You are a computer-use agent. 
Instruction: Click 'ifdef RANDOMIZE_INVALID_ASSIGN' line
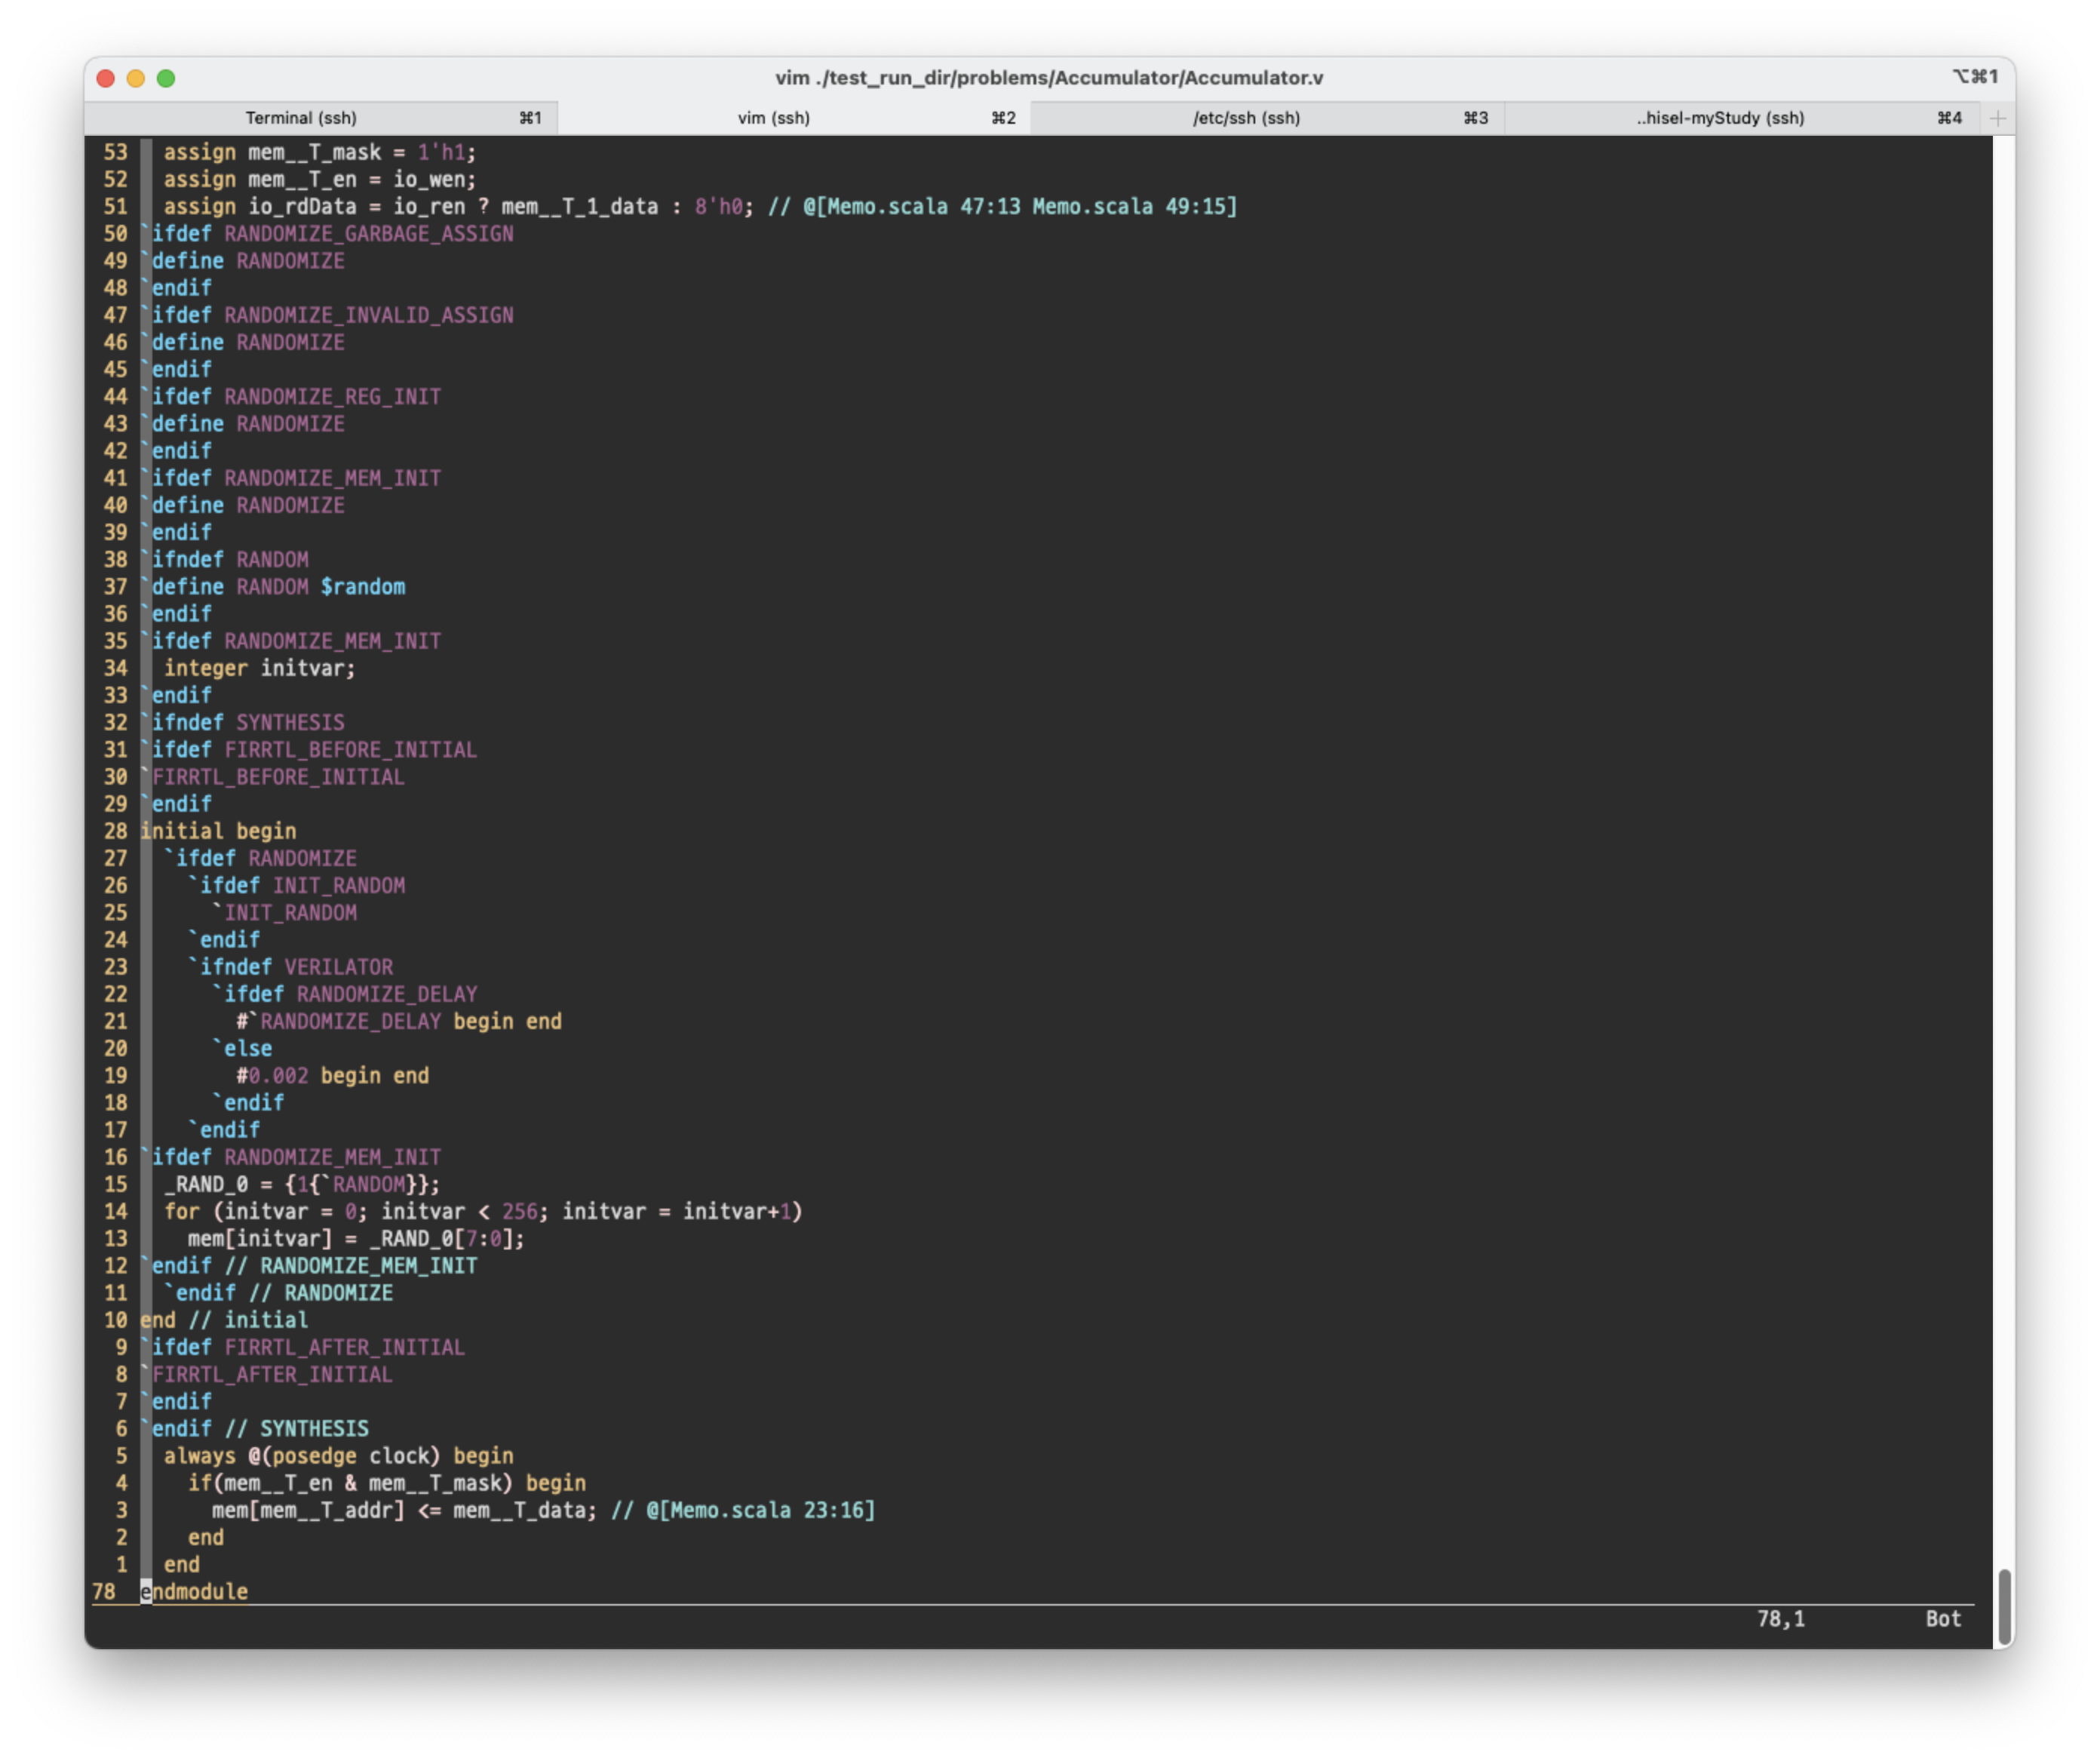tap(327, 315)
